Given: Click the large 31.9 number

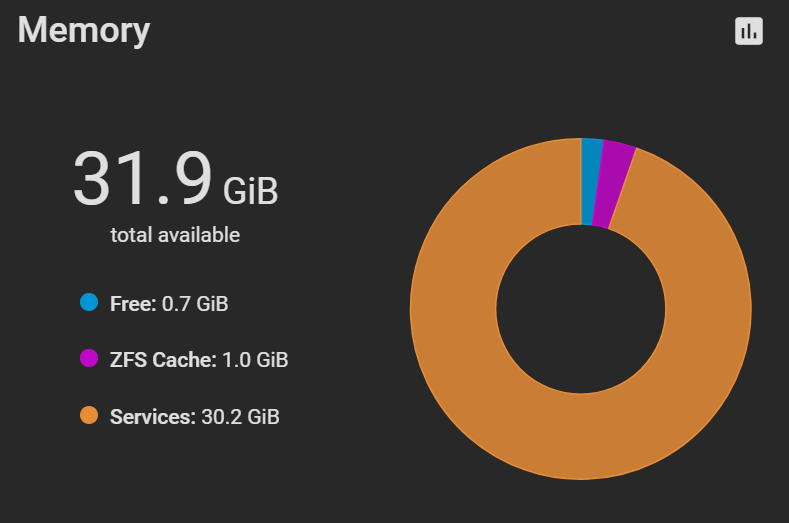Looking at the screenshot, I should tap(142, 180).
